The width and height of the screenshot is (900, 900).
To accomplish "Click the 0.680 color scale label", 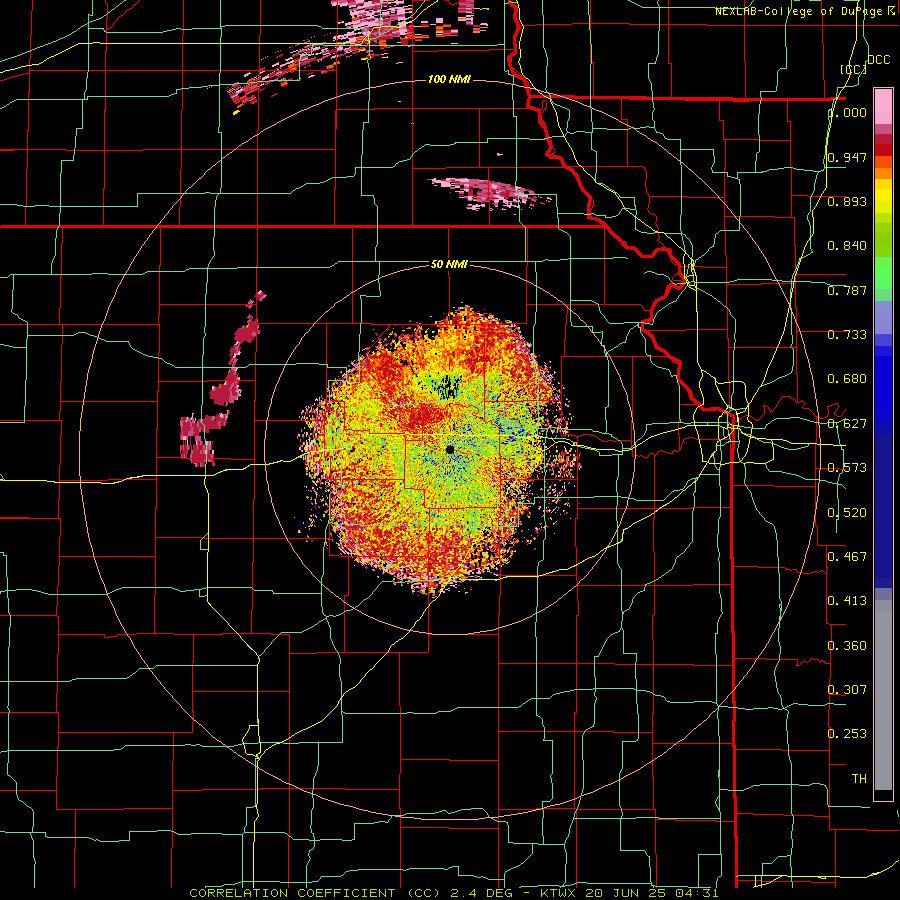I will (847, 379).
